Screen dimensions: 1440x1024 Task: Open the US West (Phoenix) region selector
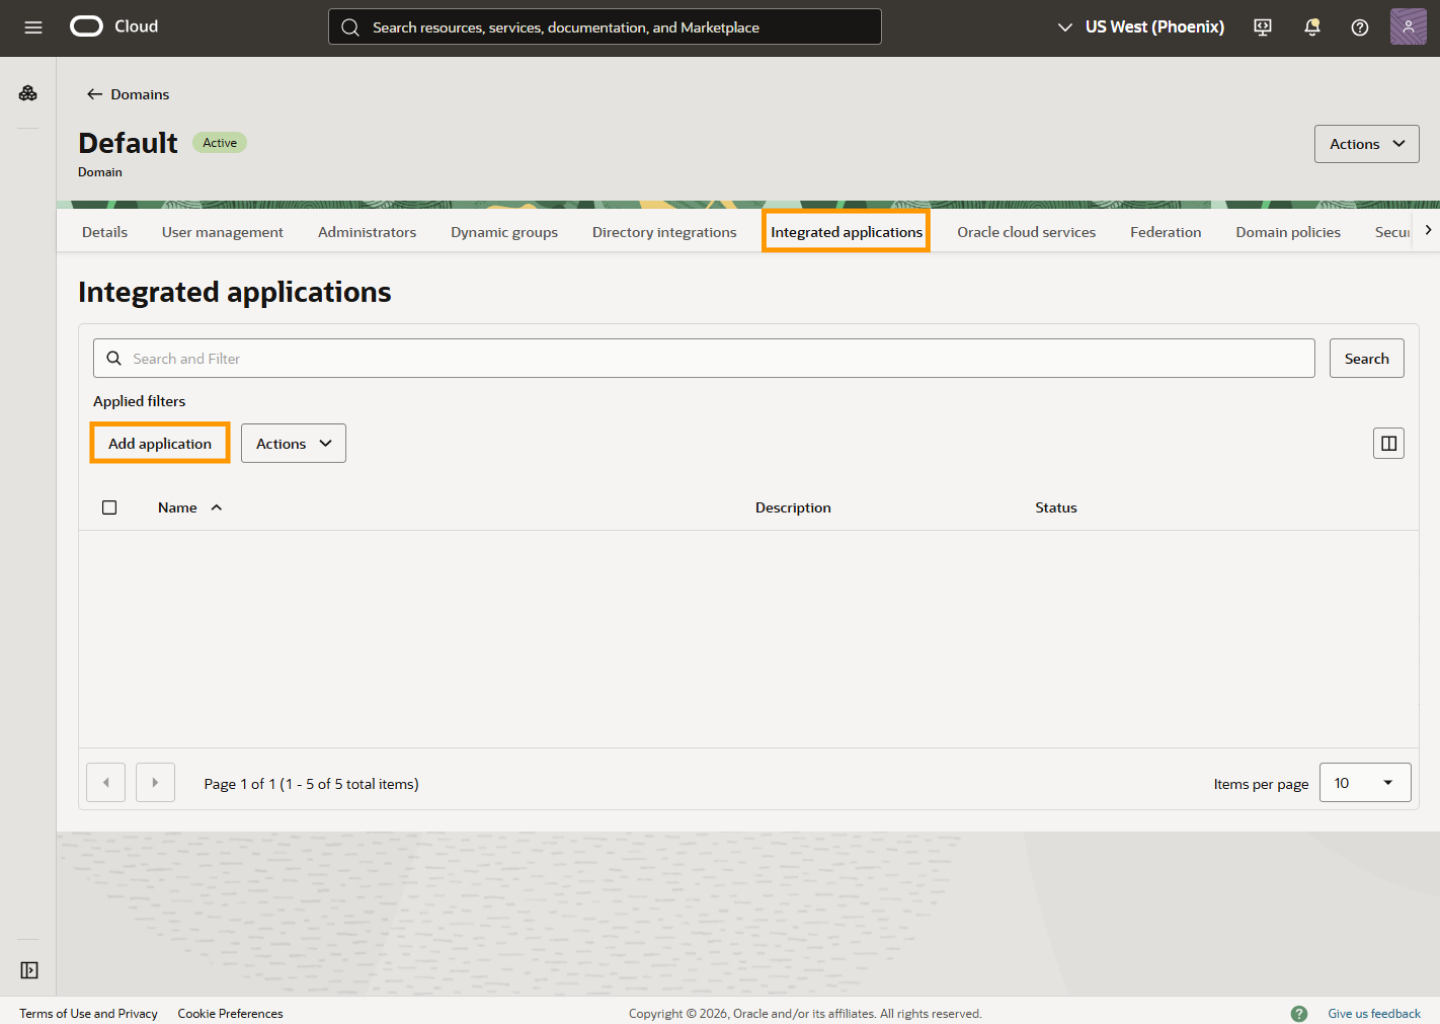pos(1141,27)
